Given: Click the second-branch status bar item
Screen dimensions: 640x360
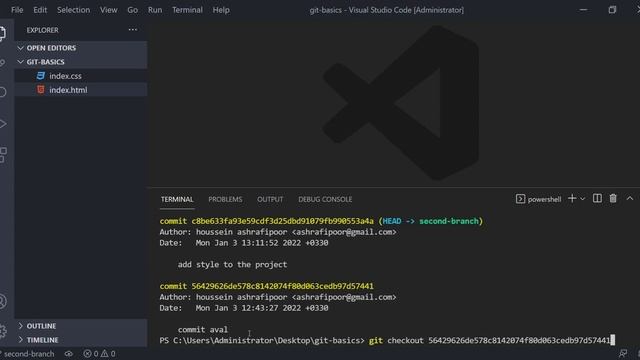Looking at the screenshot, I should pos(27,353).
